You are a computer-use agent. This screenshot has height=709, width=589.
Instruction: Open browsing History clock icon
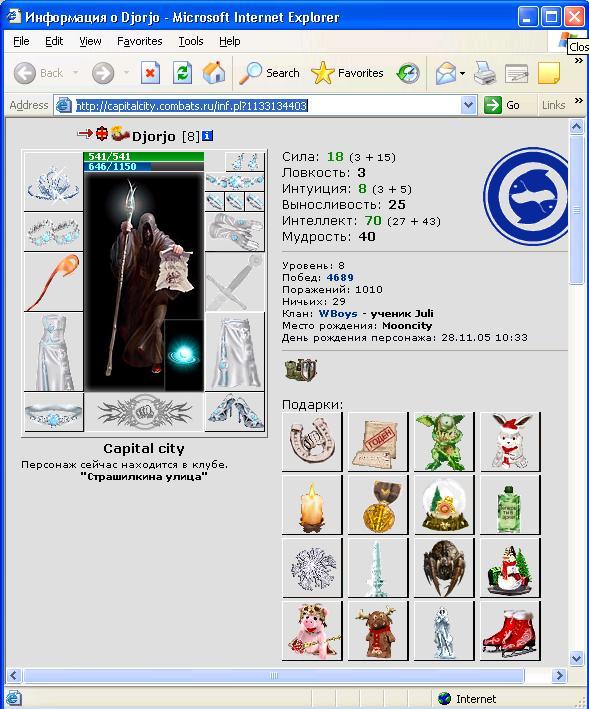point(408,73)
